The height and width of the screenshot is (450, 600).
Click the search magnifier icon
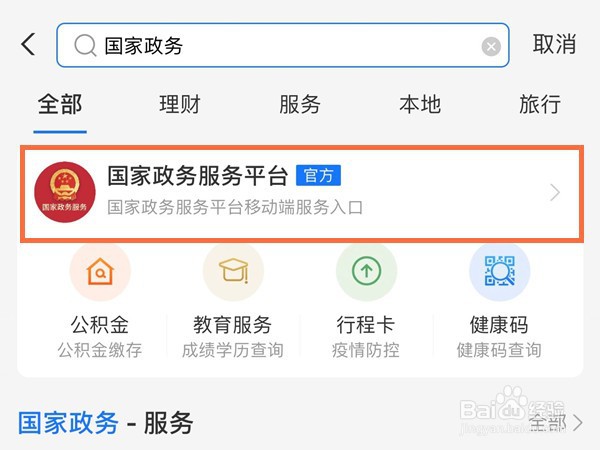point(85,45)
